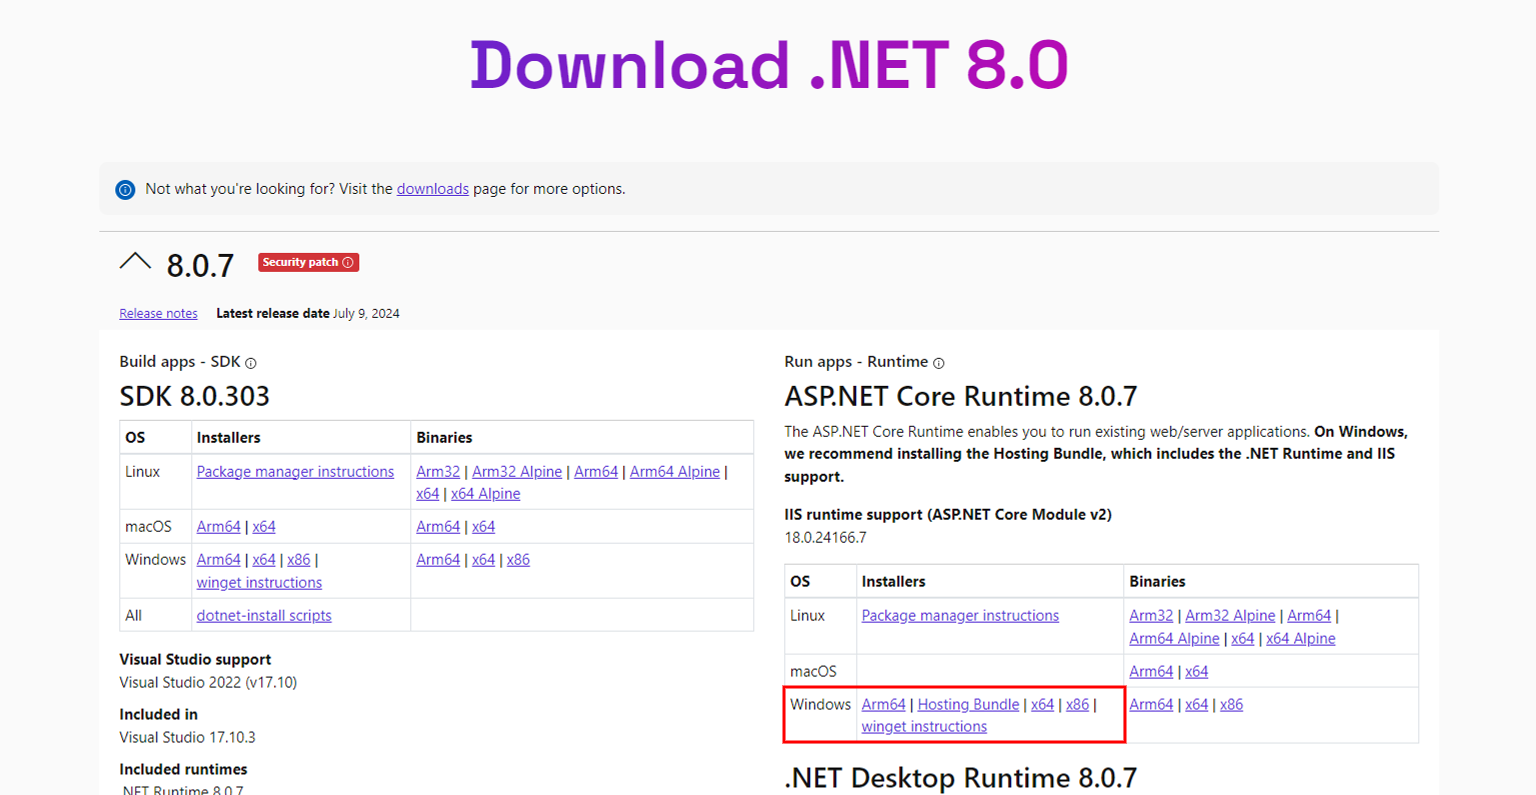
Task: Click the Security patch badge
Action: click(x=308, y=262)
